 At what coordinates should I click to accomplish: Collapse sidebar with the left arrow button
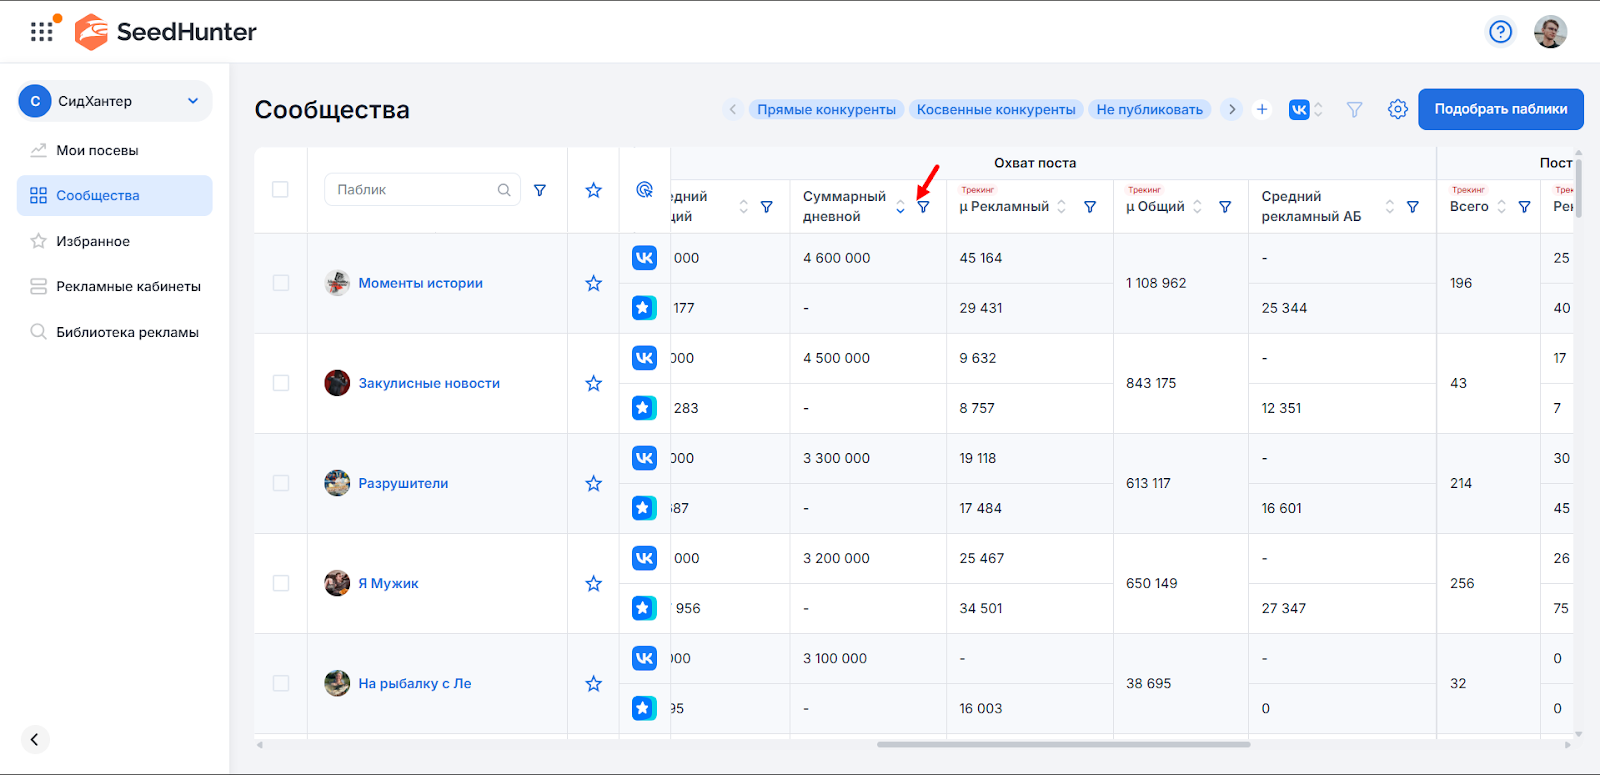[35, 739]
